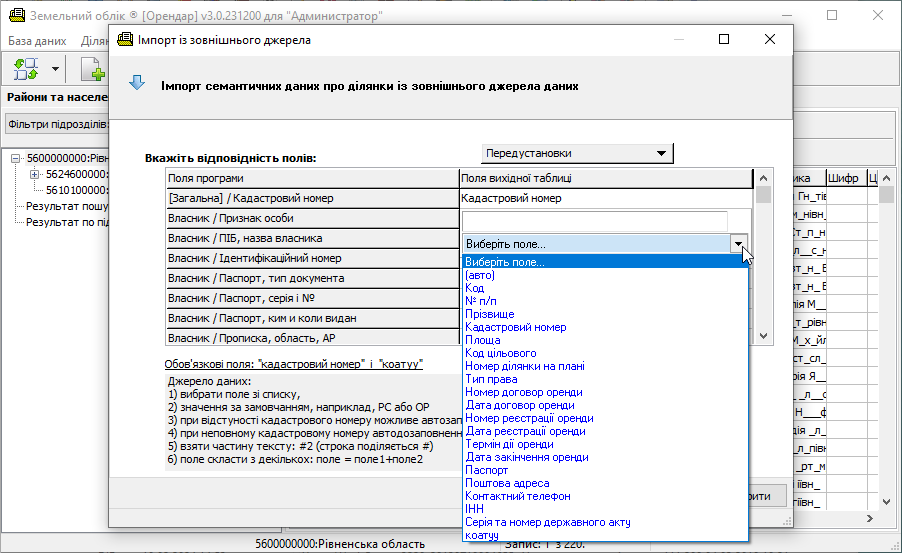Click the import dialog title icon

(x=125, y=39)
